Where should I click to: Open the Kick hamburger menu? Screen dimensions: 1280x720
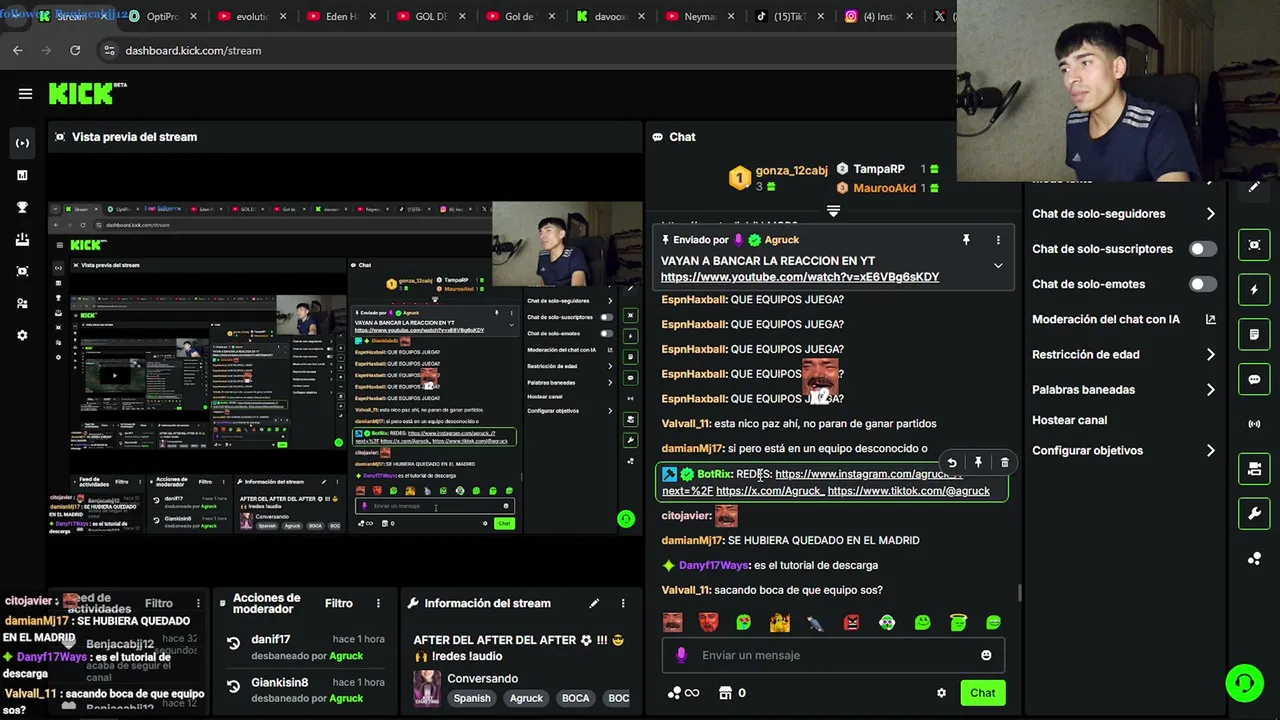25,94
